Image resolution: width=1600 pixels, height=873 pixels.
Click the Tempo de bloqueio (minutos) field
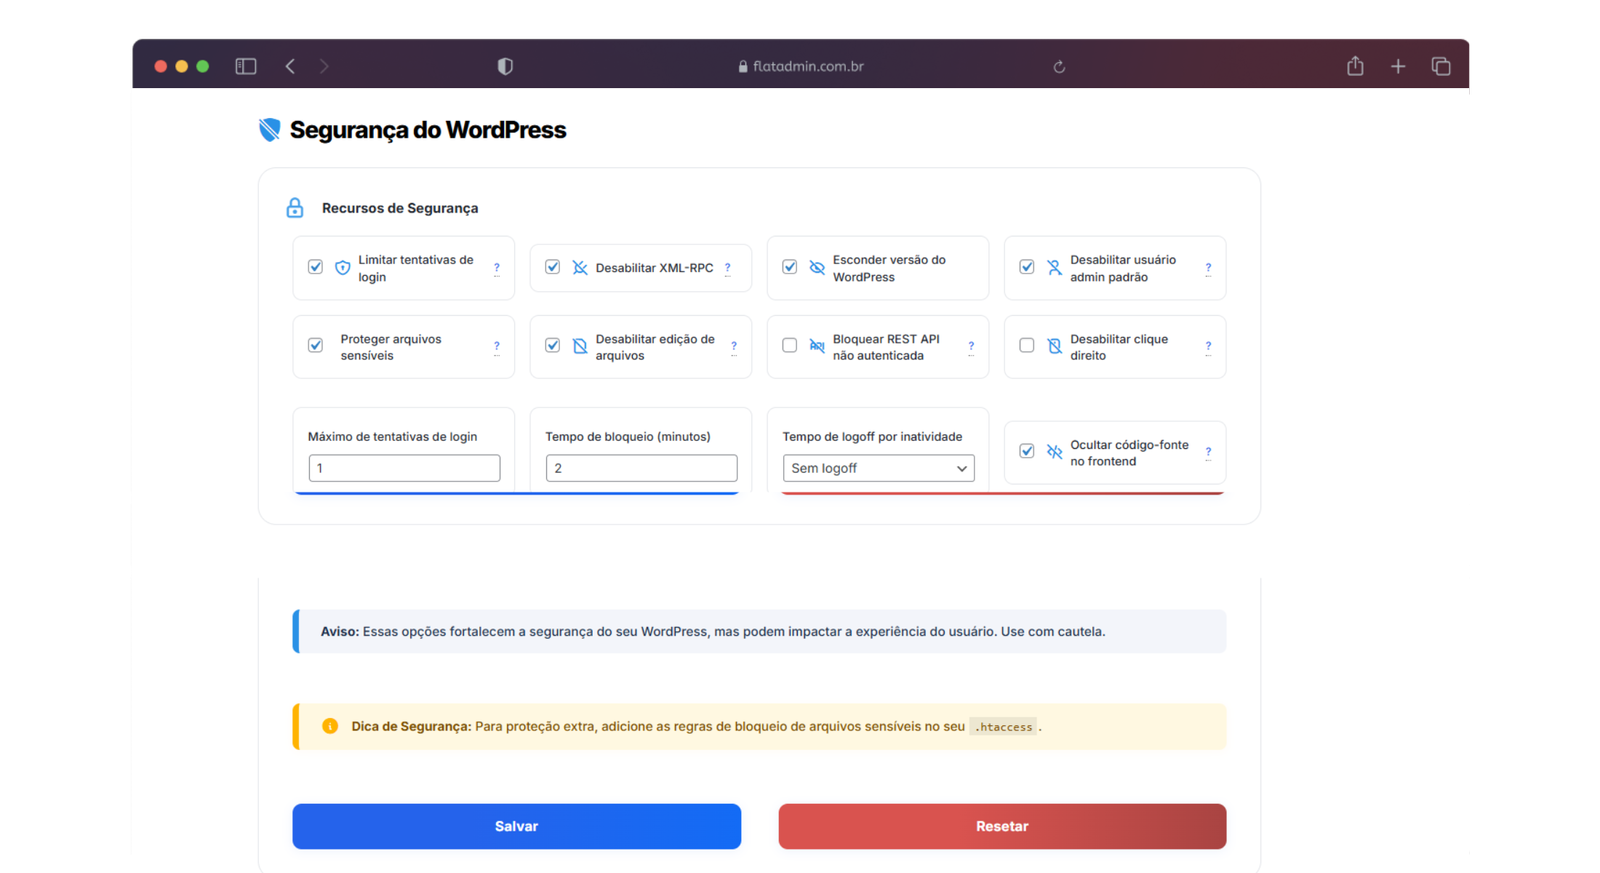coord(641,468)
